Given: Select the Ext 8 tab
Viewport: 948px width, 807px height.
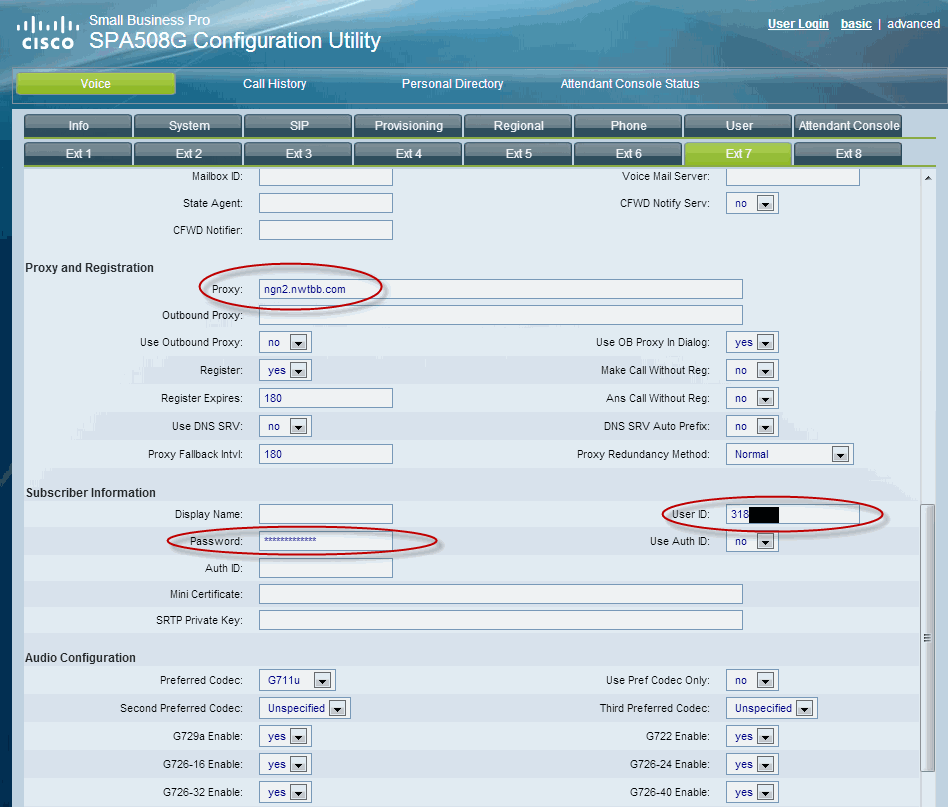Looking at the screenshot, I should (x=848, y=154).
